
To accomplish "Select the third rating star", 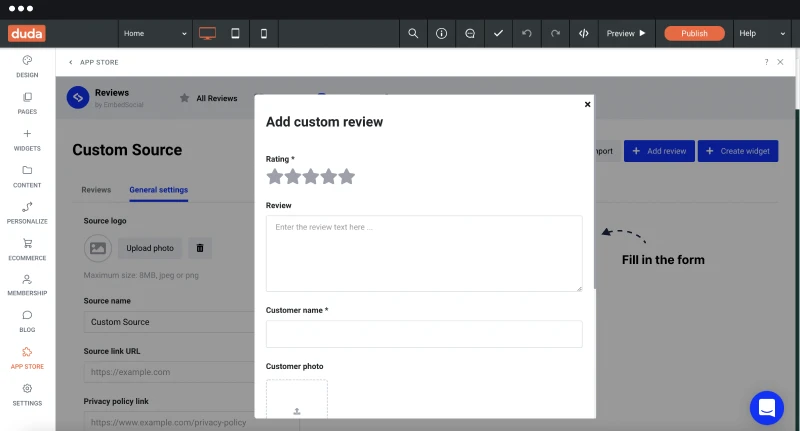I will coord(311,176).
